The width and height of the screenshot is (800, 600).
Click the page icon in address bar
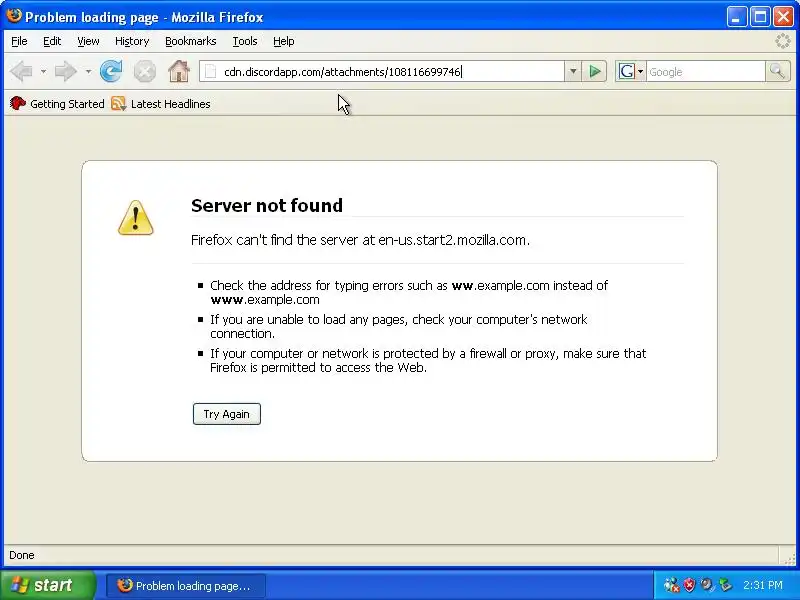210,72
